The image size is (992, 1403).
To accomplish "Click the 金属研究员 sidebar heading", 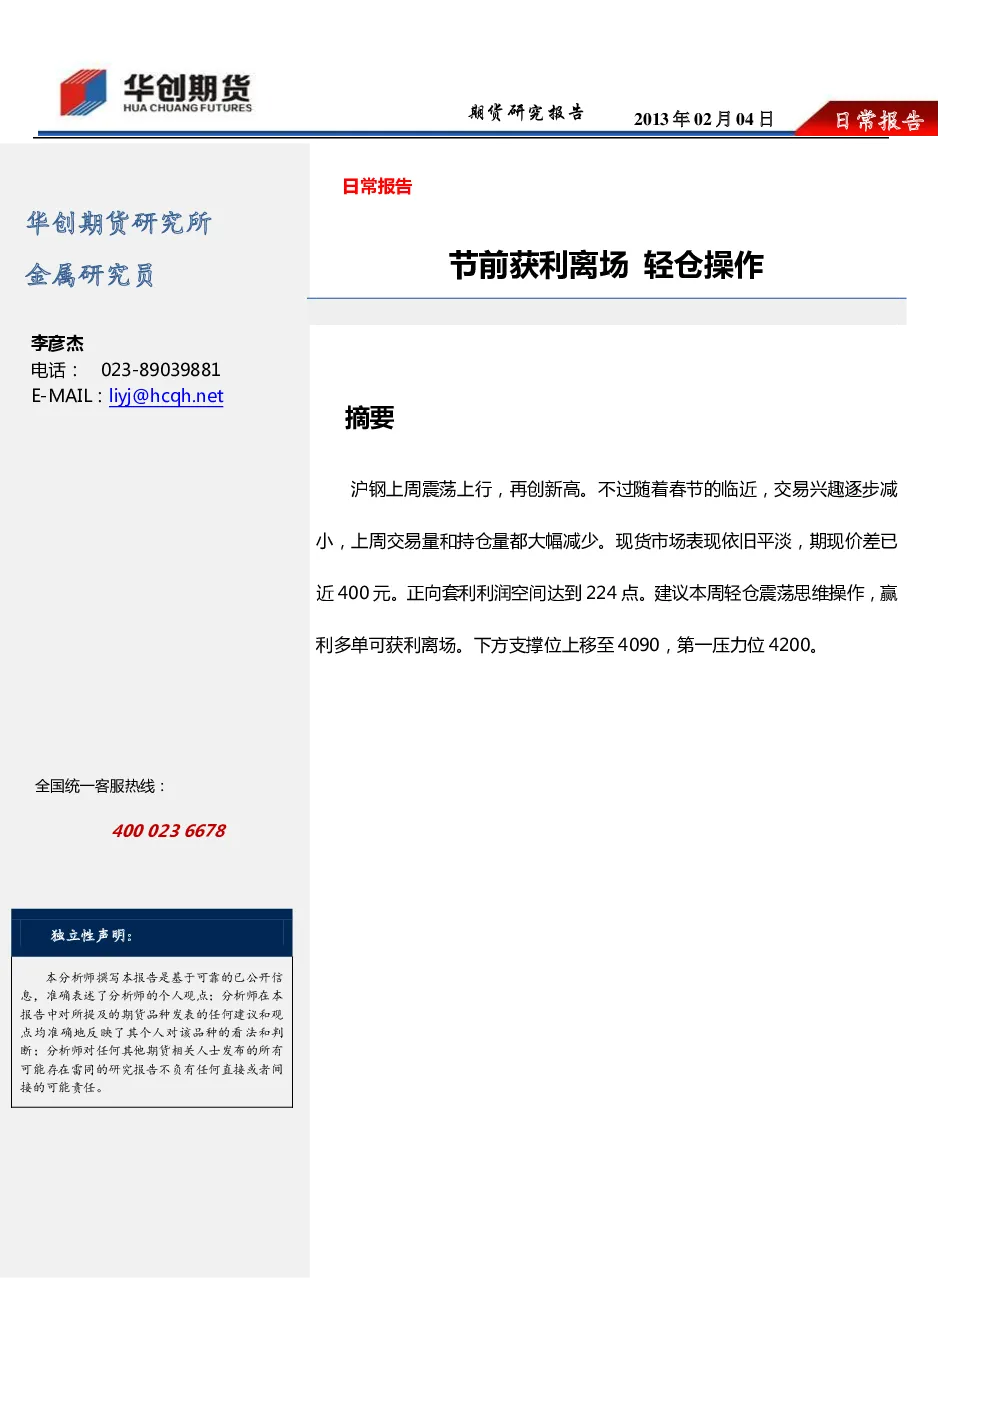I will pos(90,275).
